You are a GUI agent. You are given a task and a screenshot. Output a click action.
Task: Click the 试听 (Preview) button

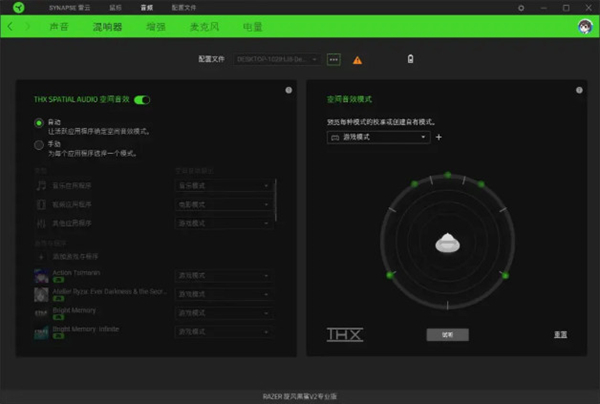[447, 334]
